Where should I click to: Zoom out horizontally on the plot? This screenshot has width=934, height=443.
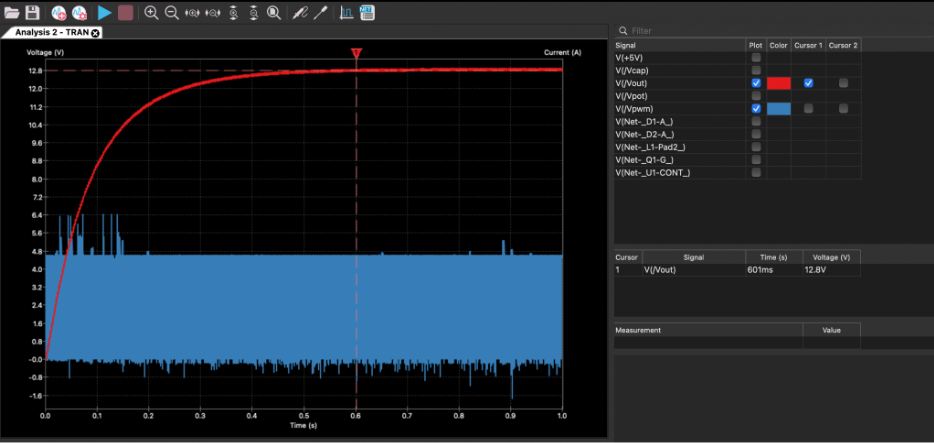213,13
